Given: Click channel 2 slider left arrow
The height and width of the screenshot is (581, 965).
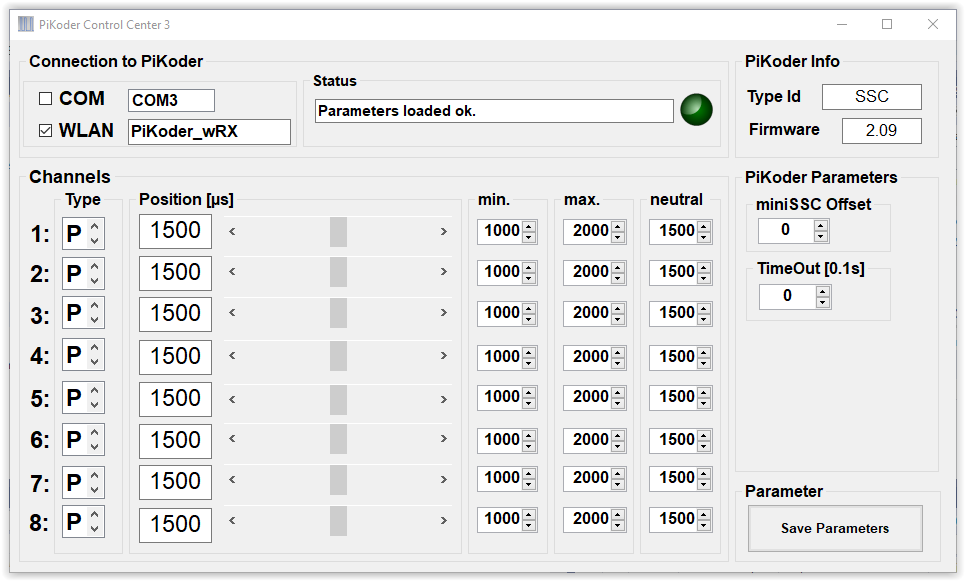Looking at the screenshot, I should pos(232,272).
